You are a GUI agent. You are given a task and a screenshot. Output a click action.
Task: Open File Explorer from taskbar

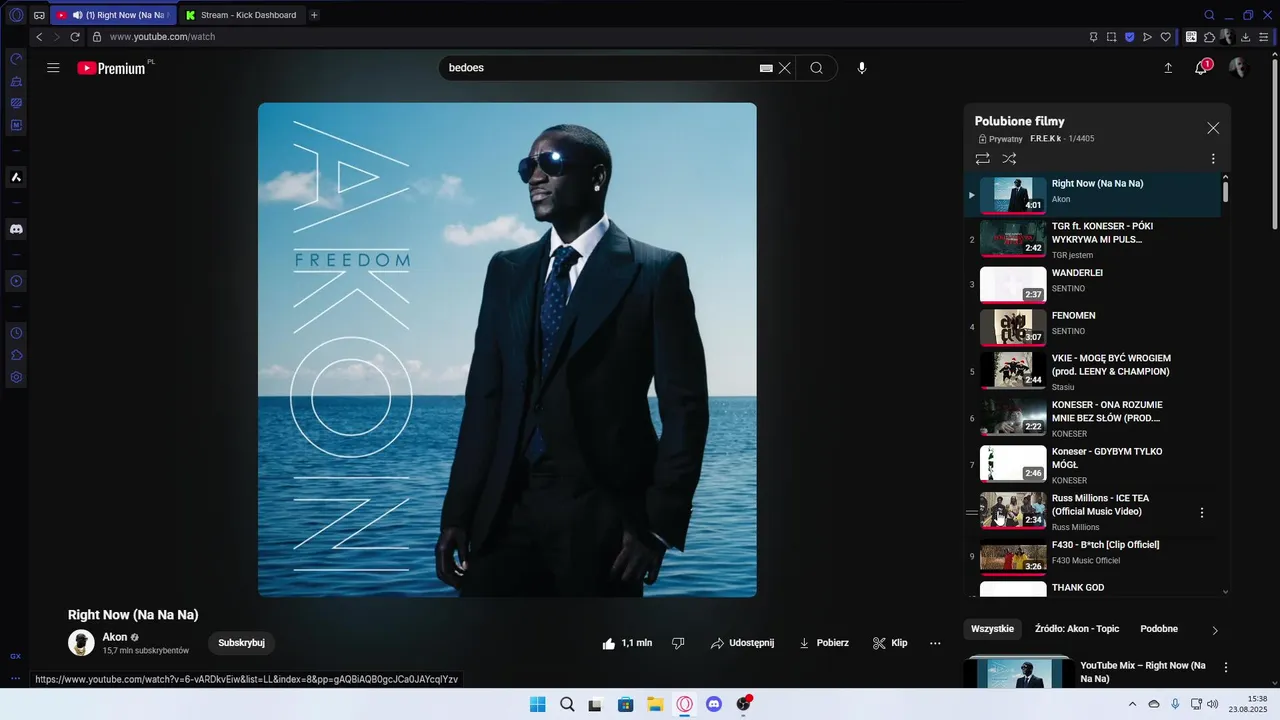[655, 704]
